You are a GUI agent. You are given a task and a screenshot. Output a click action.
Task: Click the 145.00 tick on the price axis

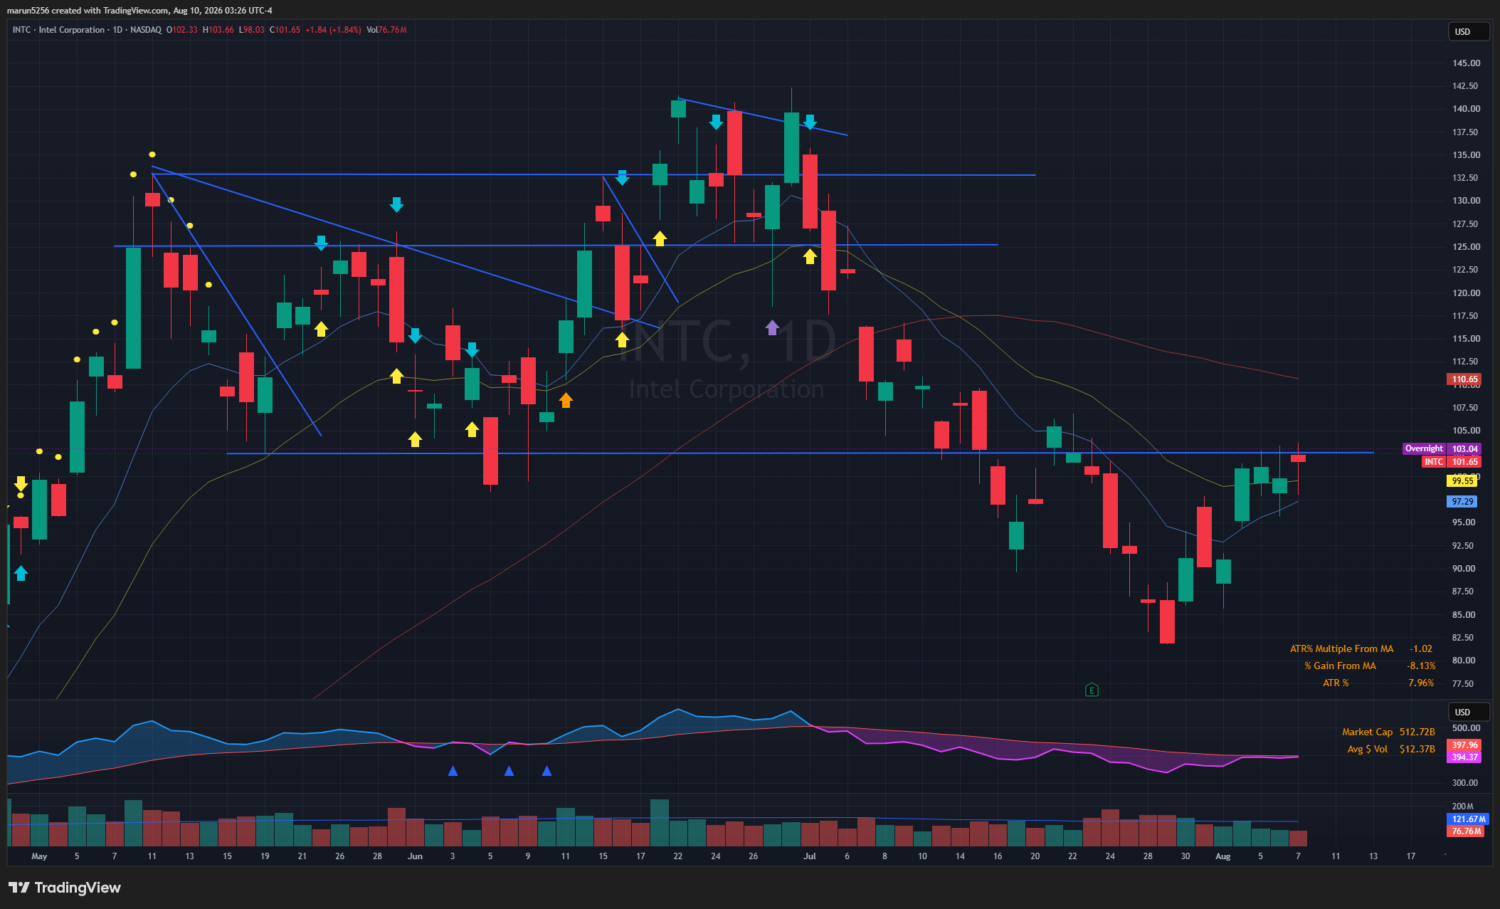point(1466,63)
